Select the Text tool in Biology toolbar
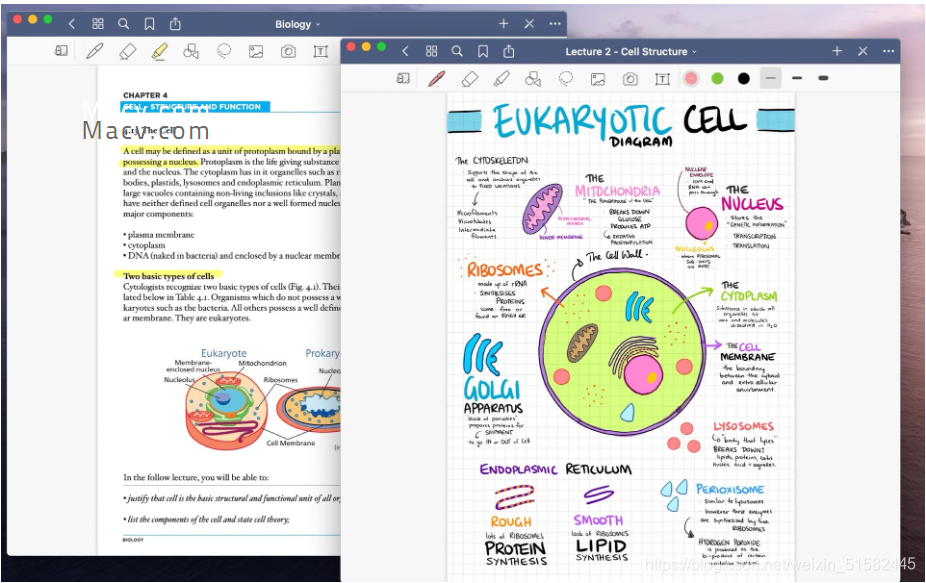 [321, 51]
